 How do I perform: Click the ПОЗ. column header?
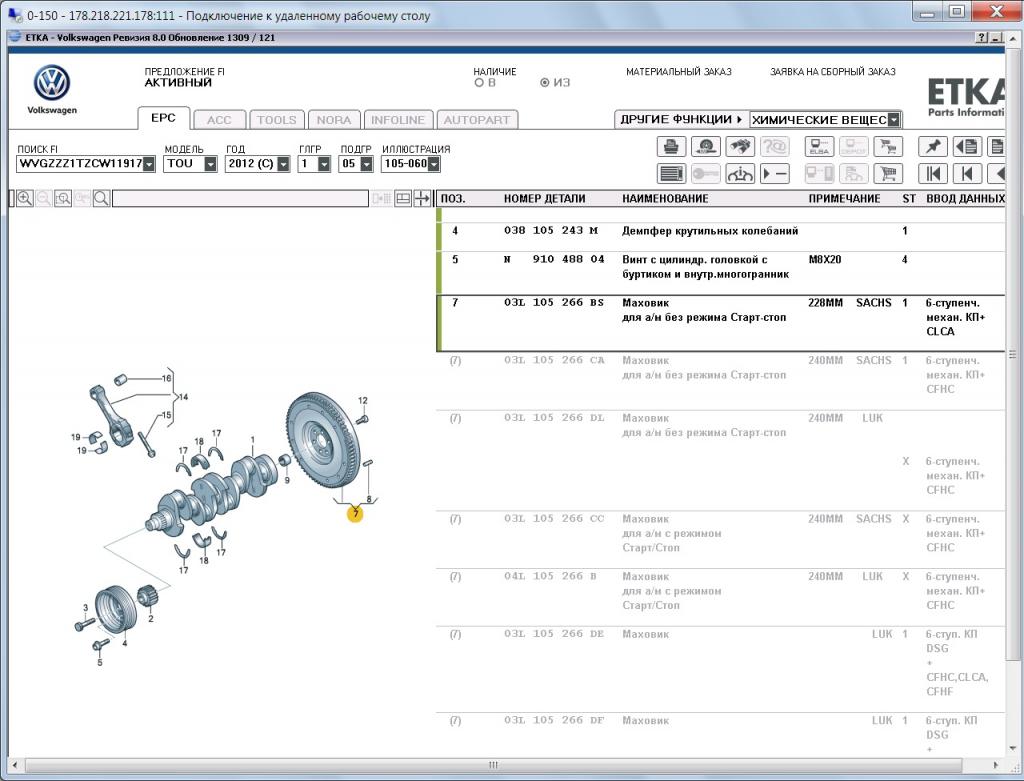[453, 199]
